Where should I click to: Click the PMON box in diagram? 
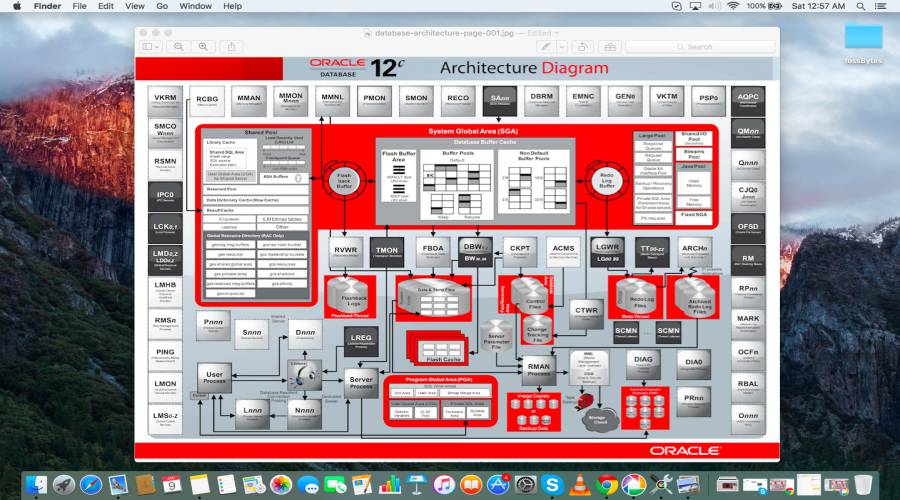point(374,101)
